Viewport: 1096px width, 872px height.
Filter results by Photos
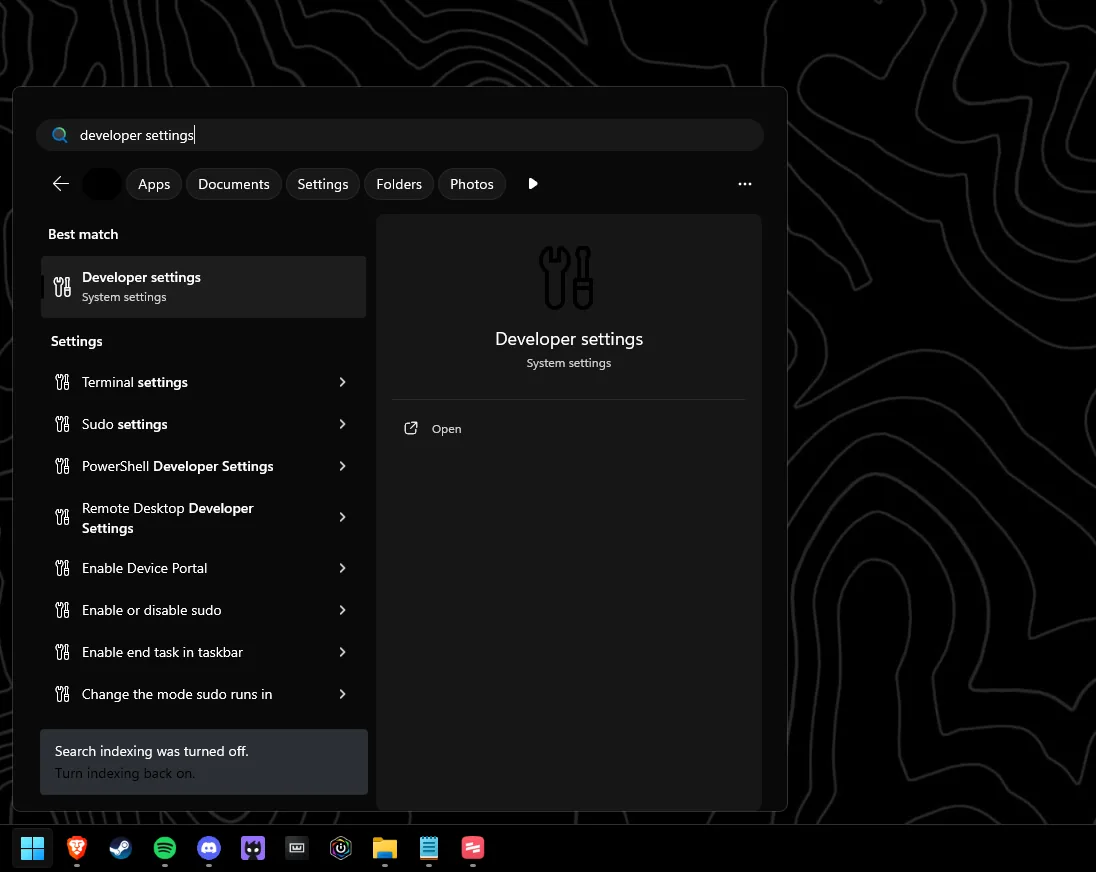(x=471, y=184)
